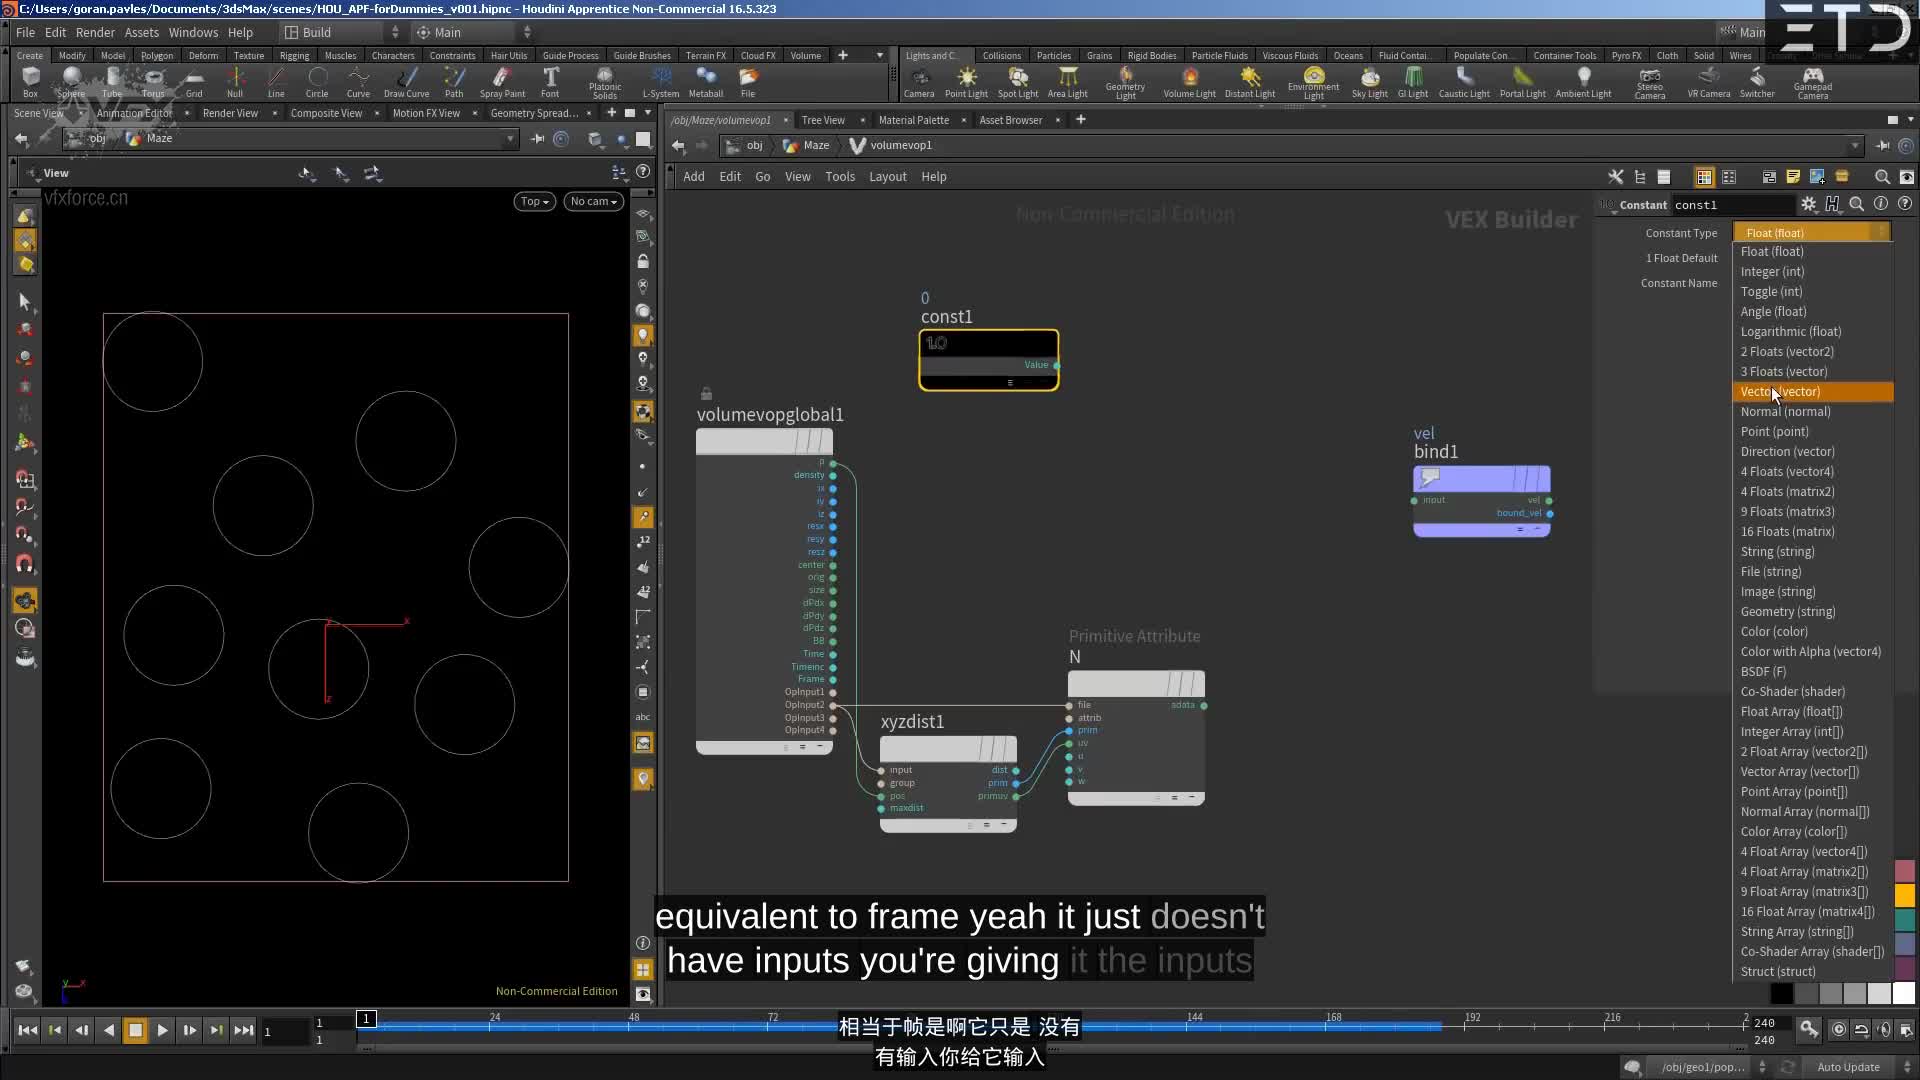Screen dimensions: 1920x1080
Task: Open the Top view orientation dropdown
Action: (534, 201)
